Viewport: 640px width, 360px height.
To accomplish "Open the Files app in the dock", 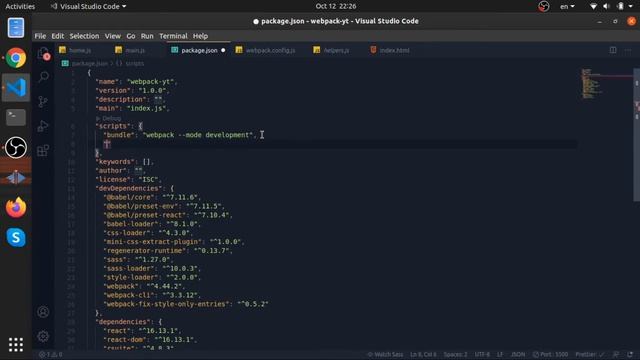I will 16,28.
